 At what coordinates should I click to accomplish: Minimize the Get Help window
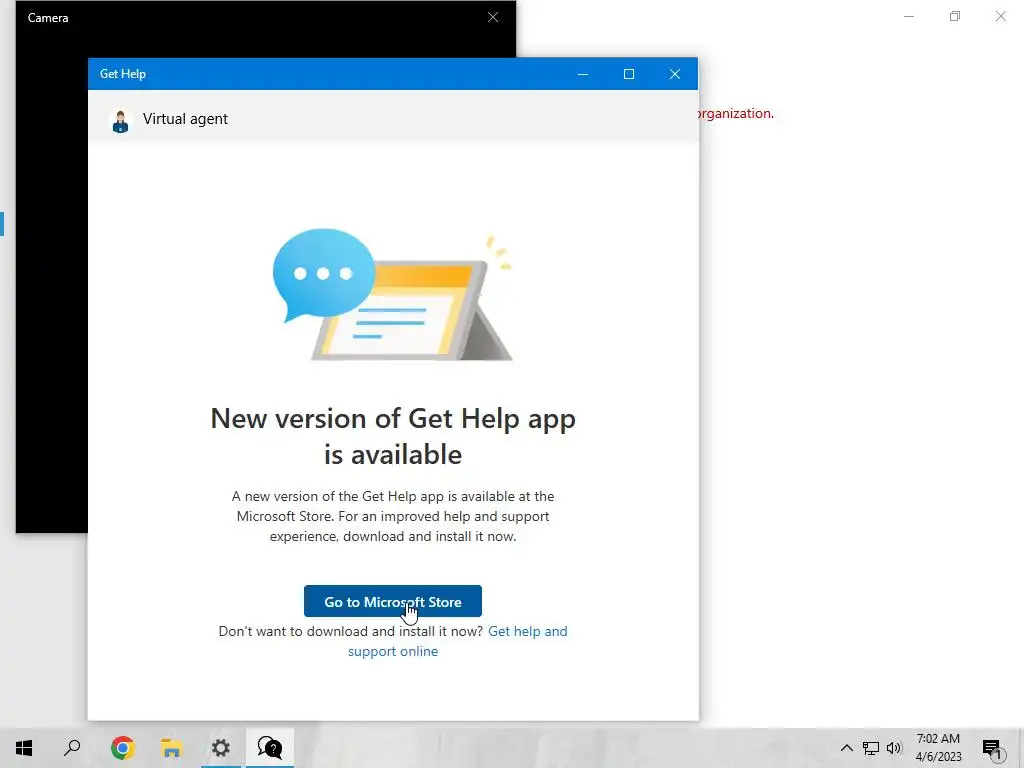(x=583, y=74)
